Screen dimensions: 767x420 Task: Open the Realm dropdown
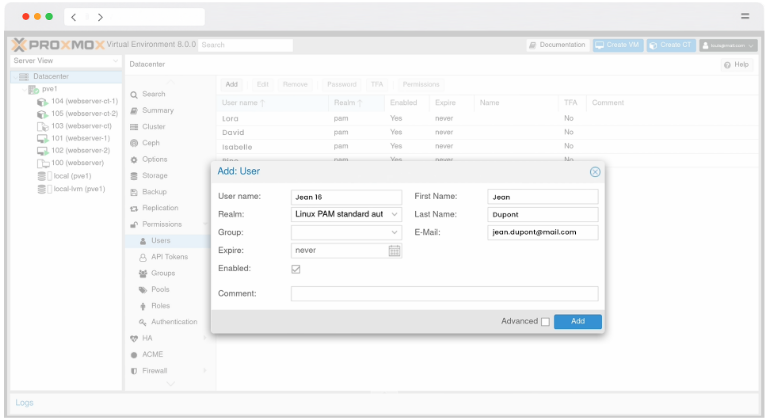(395, 214)
